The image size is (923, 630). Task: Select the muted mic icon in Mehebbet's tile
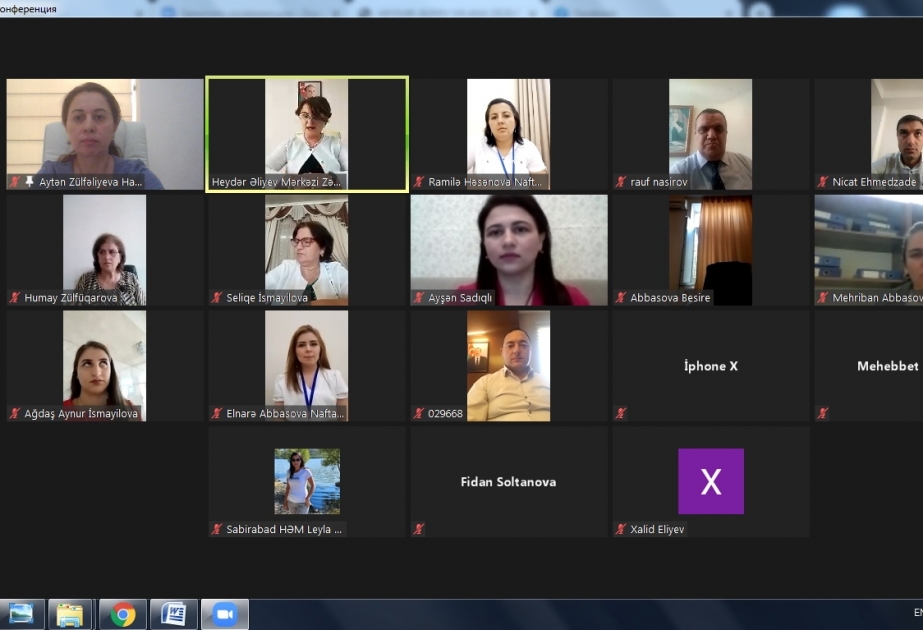point(822,413)
